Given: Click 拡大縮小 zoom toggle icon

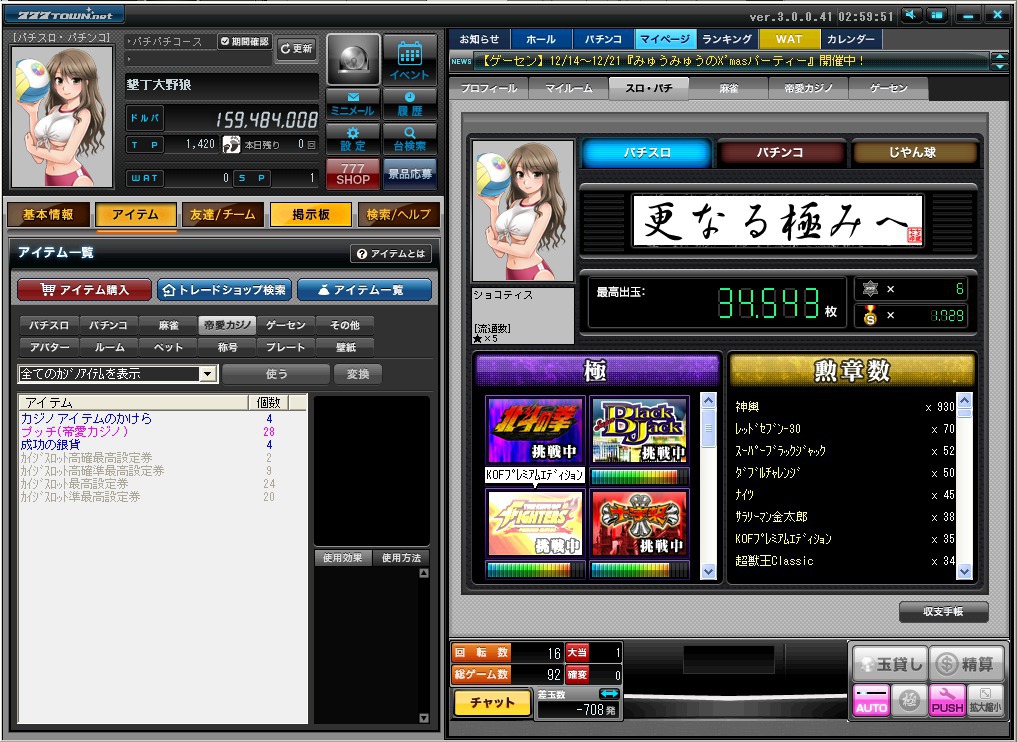Looking at the screenshot, I should [x=985, y=700].
